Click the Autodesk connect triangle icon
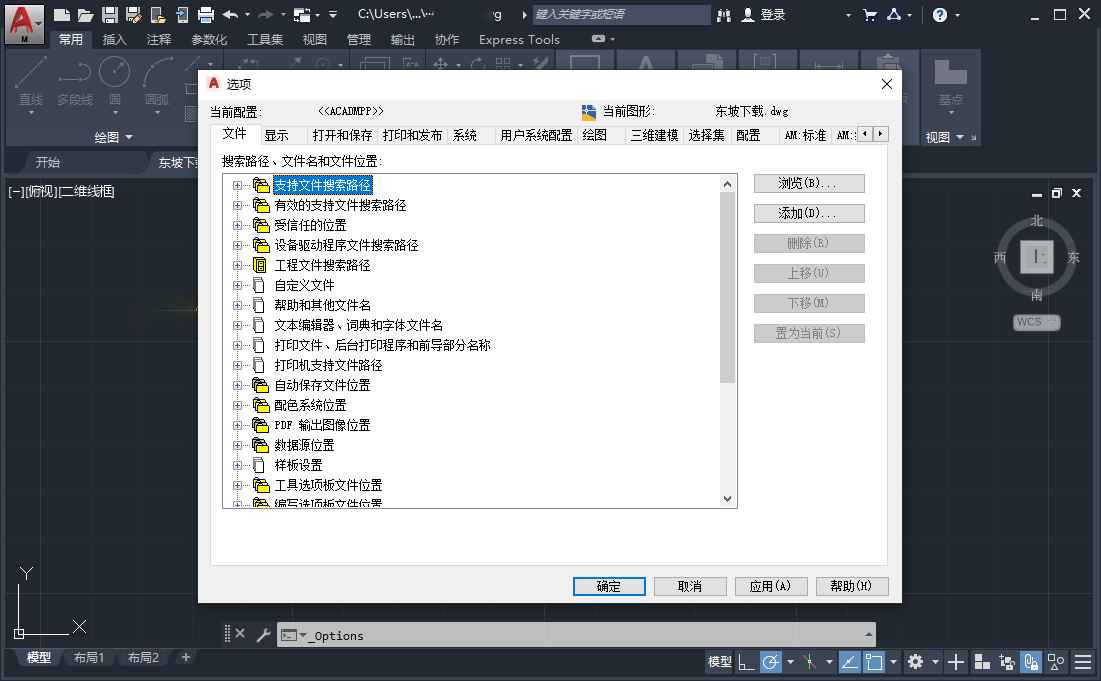 [x=894, y=14]
